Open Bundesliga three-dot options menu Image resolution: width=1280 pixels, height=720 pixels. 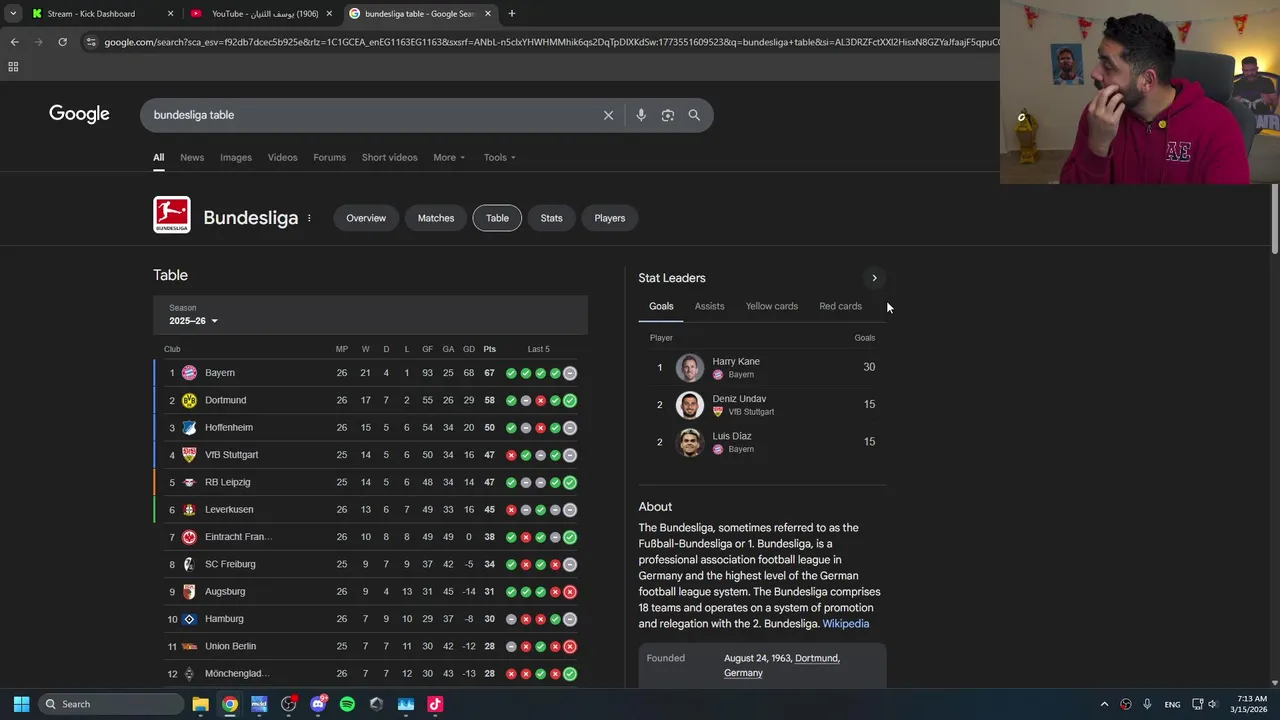pyautogui.click(x=309, y=218)
